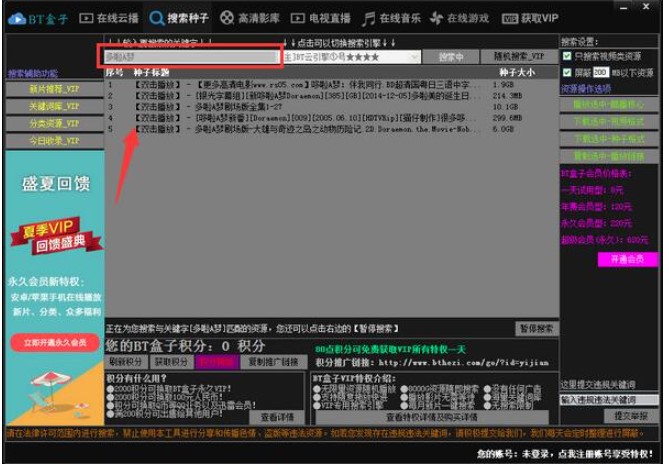Image resolution: width=669 pixels, height=465 pixels.
Task: Click the magenta 开通会员 button
Action: (x=628, y=259)
